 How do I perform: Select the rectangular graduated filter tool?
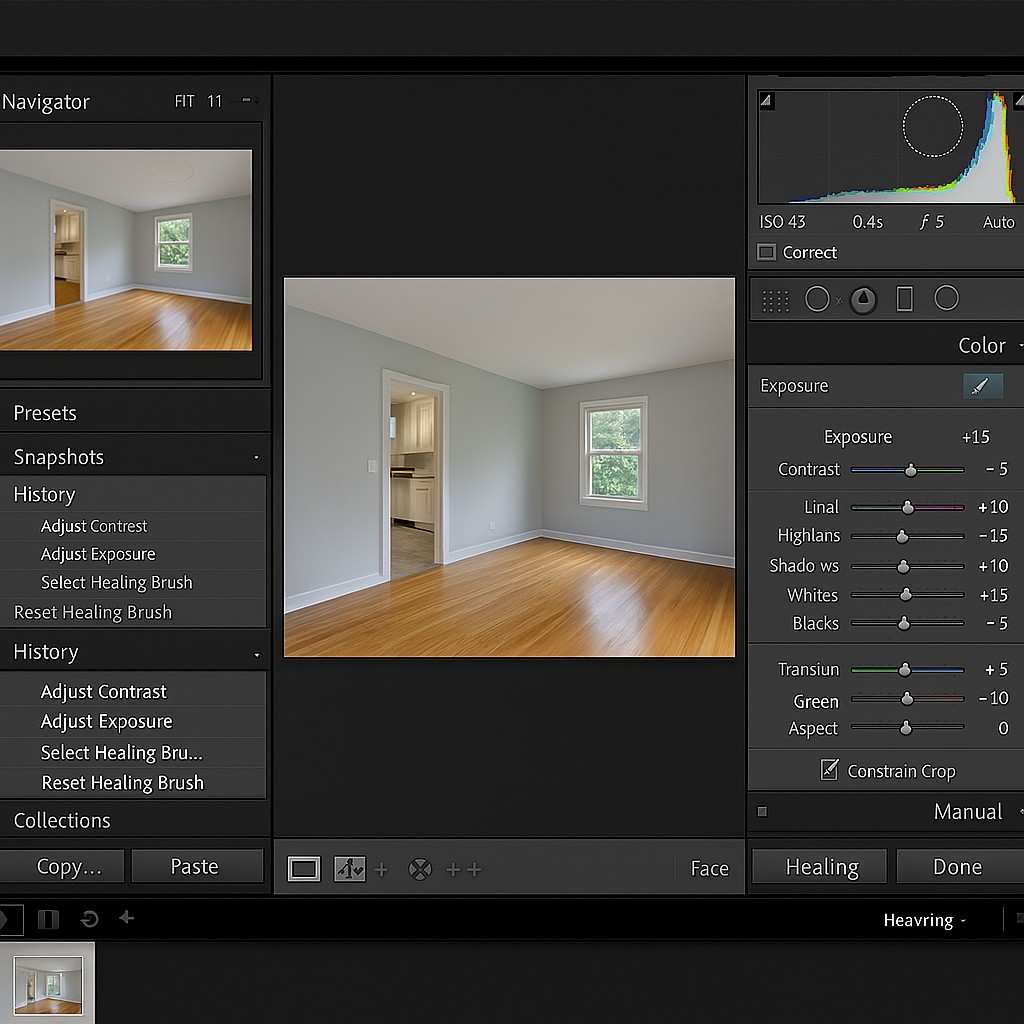[904, 299]
